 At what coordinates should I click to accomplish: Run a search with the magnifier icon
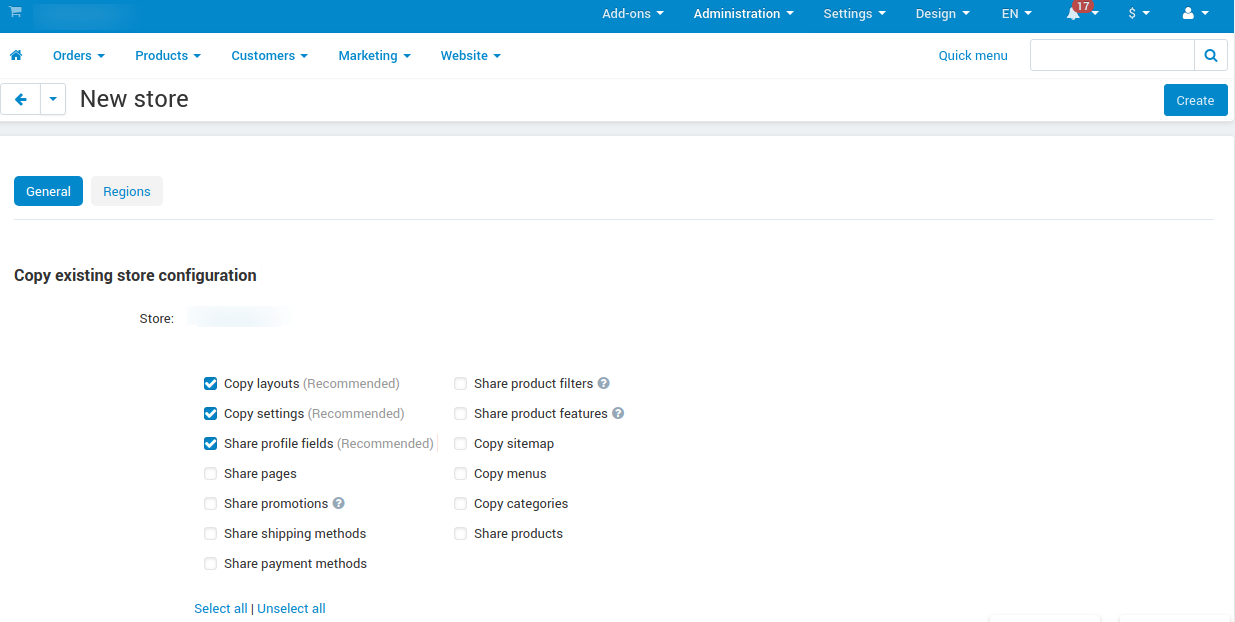[1210, 55]
